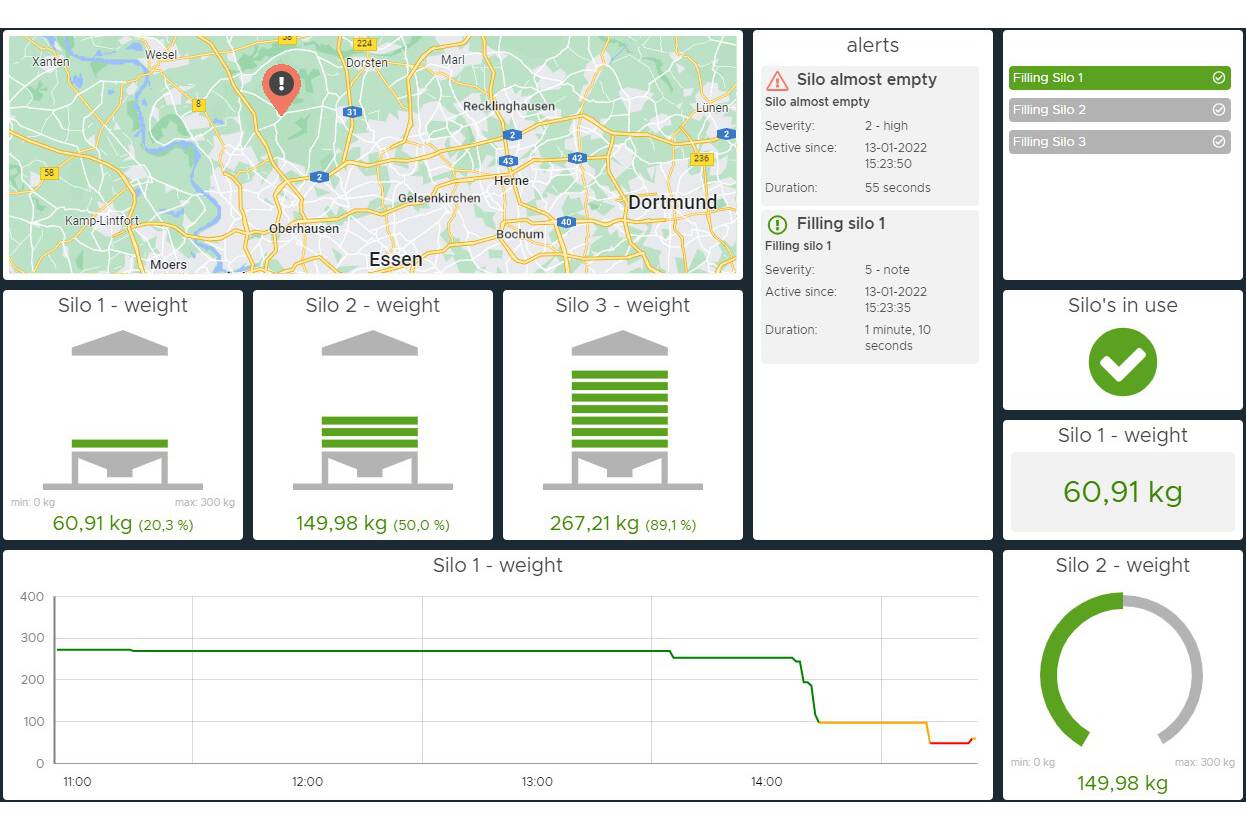
Task: Click the red segment of the weight chart line
Action: pos(949,743)
